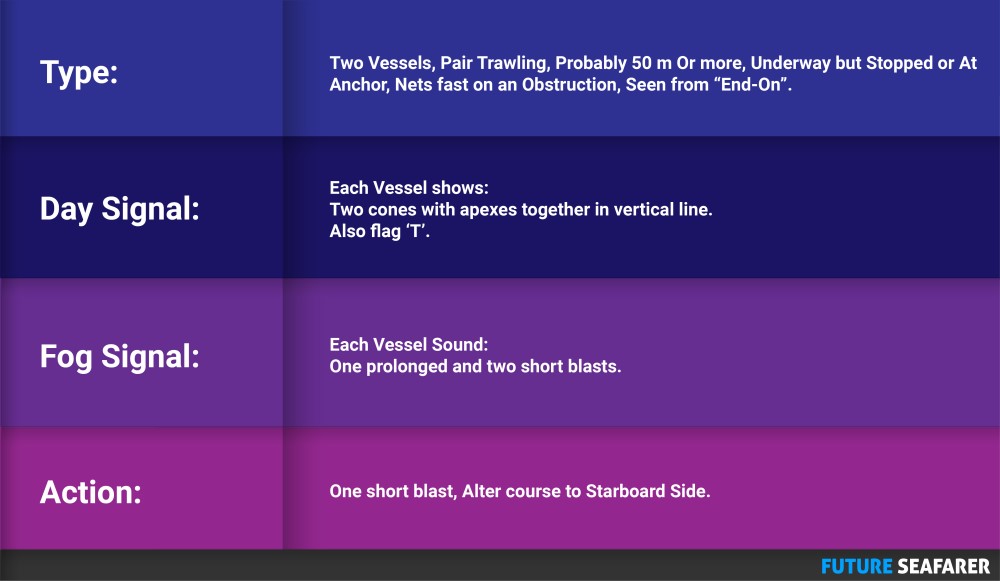Click the 'Day Signal:' label
This screenshot has width=1000, height=581.
(x=120, y=209)
